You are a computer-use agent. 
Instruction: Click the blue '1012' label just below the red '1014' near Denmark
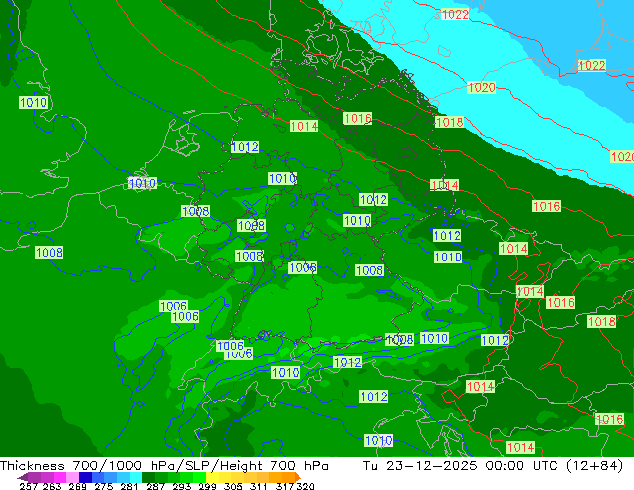click(245, 146)
